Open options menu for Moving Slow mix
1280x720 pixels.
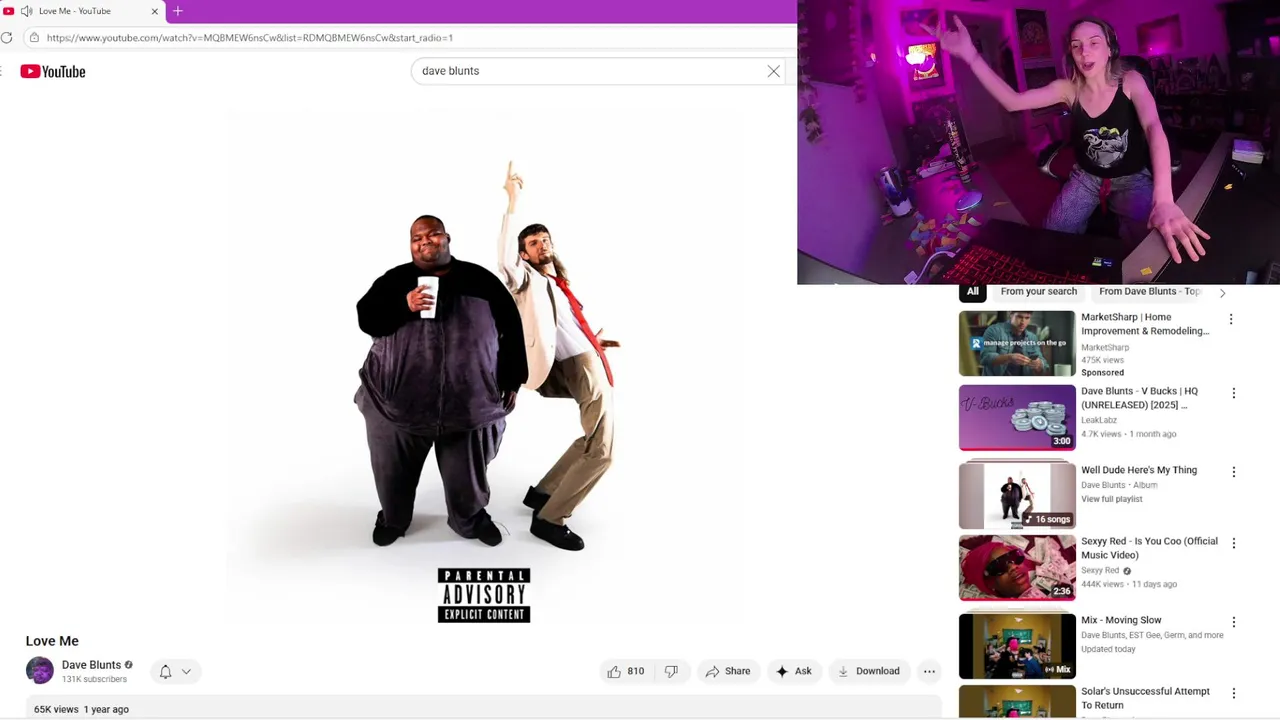coord(1233,622)
